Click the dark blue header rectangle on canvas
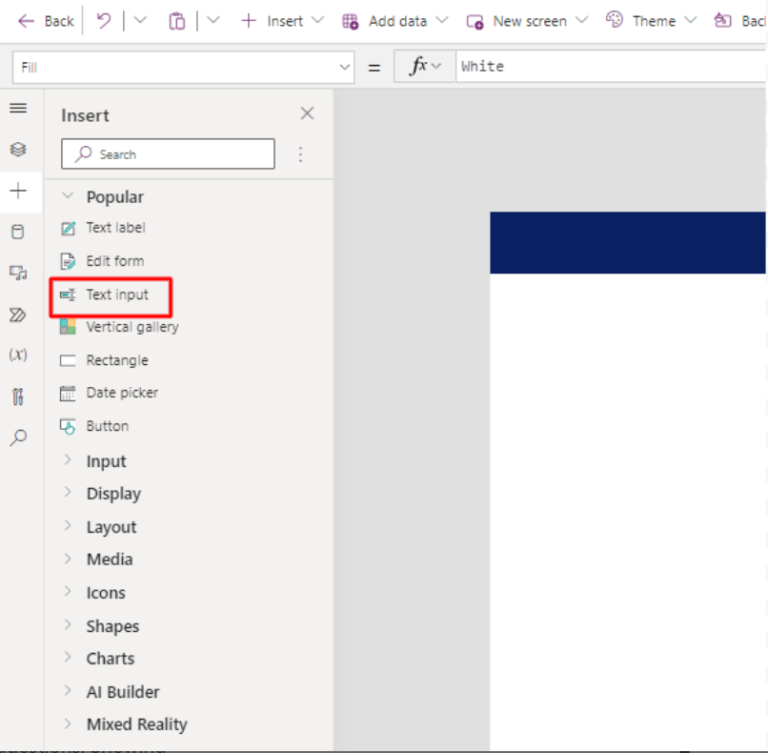 click(x=628, y=242)
